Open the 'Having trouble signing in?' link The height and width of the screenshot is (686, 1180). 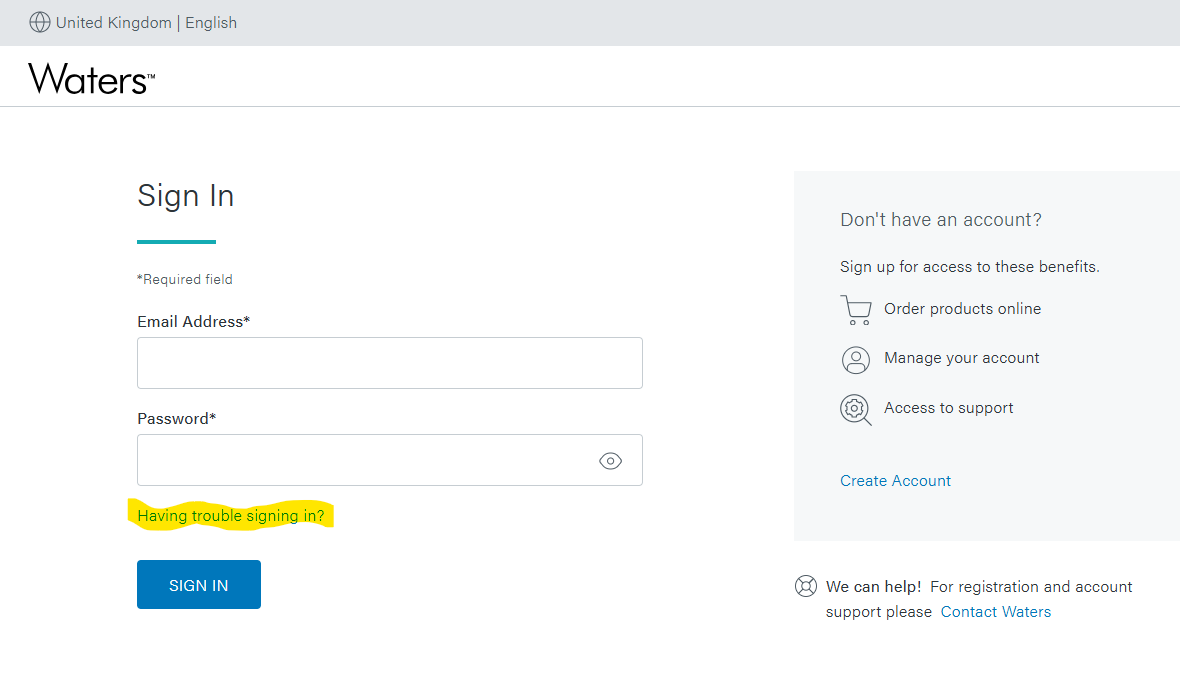pyautogui.click(x=231, y=516)
